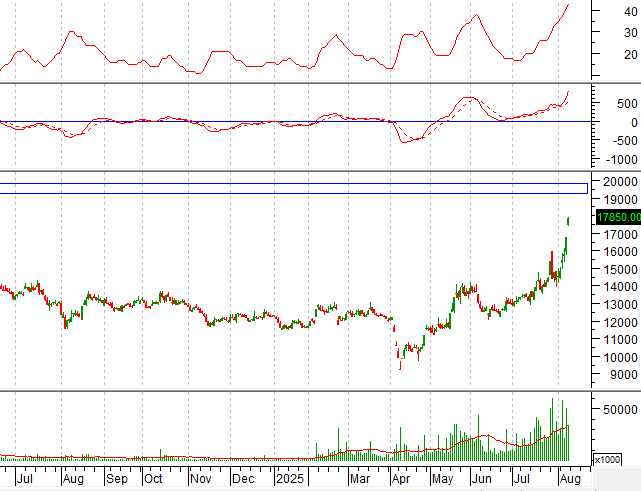Click the x1000 volume scale box
Screen dimensions: 641x491
607,460
